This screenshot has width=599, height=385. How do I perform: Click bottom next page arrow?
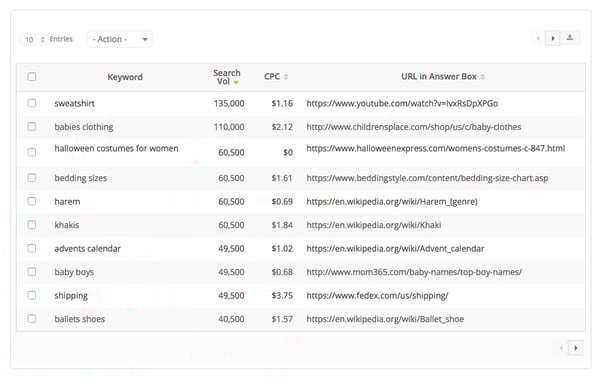[575, 348]
